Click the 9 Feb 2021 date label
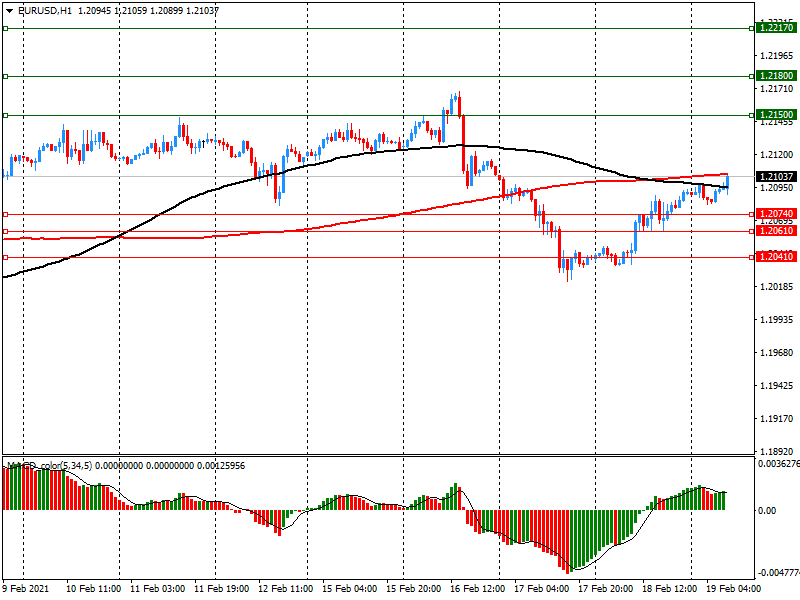The height and width of the screenshot is (600, 800). [25, 589]
